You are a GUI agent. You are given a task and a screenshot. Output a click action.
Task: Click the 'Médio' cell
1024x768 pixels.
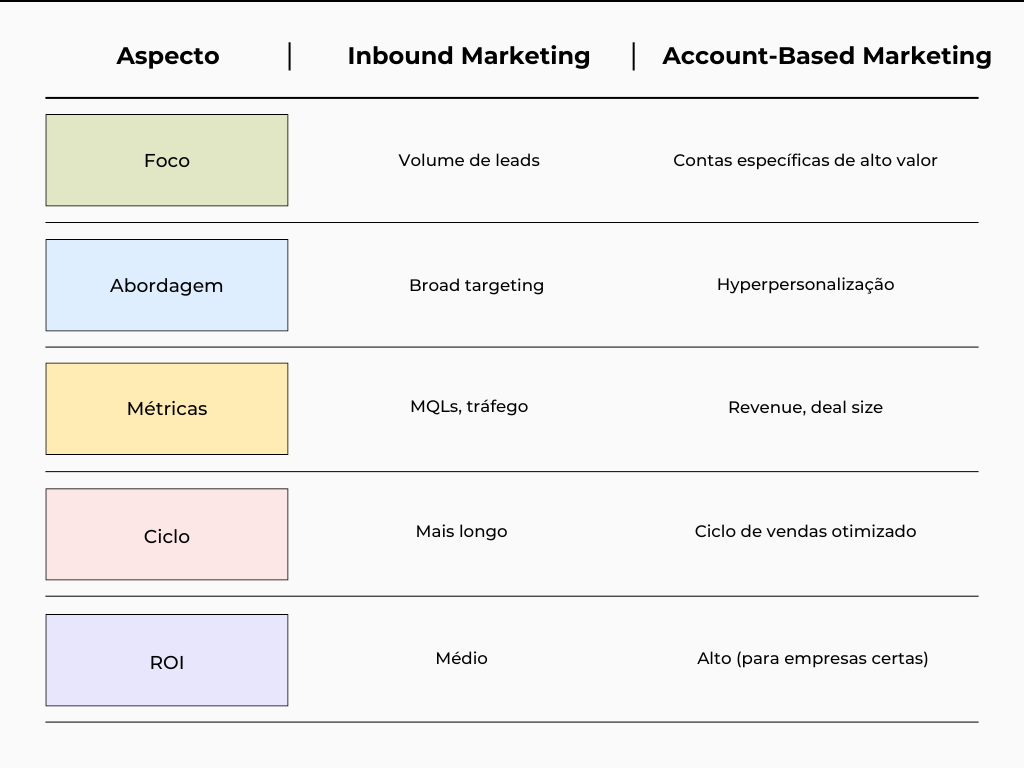click(x=461, y=658)
